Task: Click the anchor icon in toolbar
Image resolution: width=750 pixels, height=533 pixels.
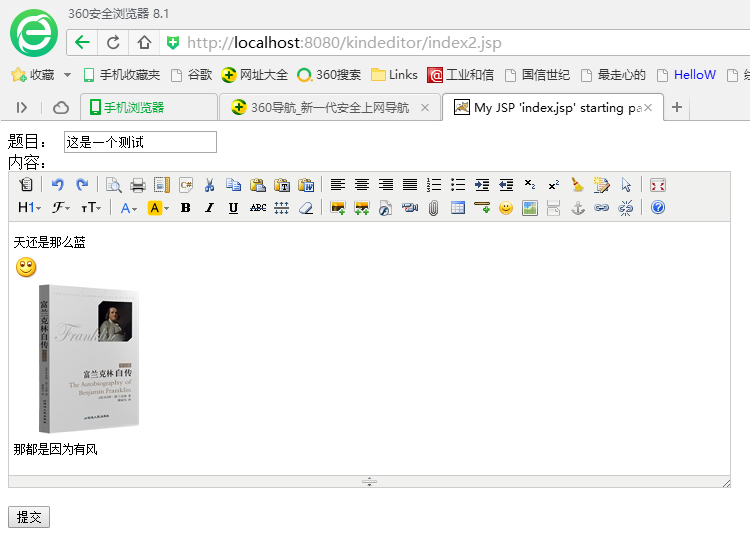Action: [577, 208]
